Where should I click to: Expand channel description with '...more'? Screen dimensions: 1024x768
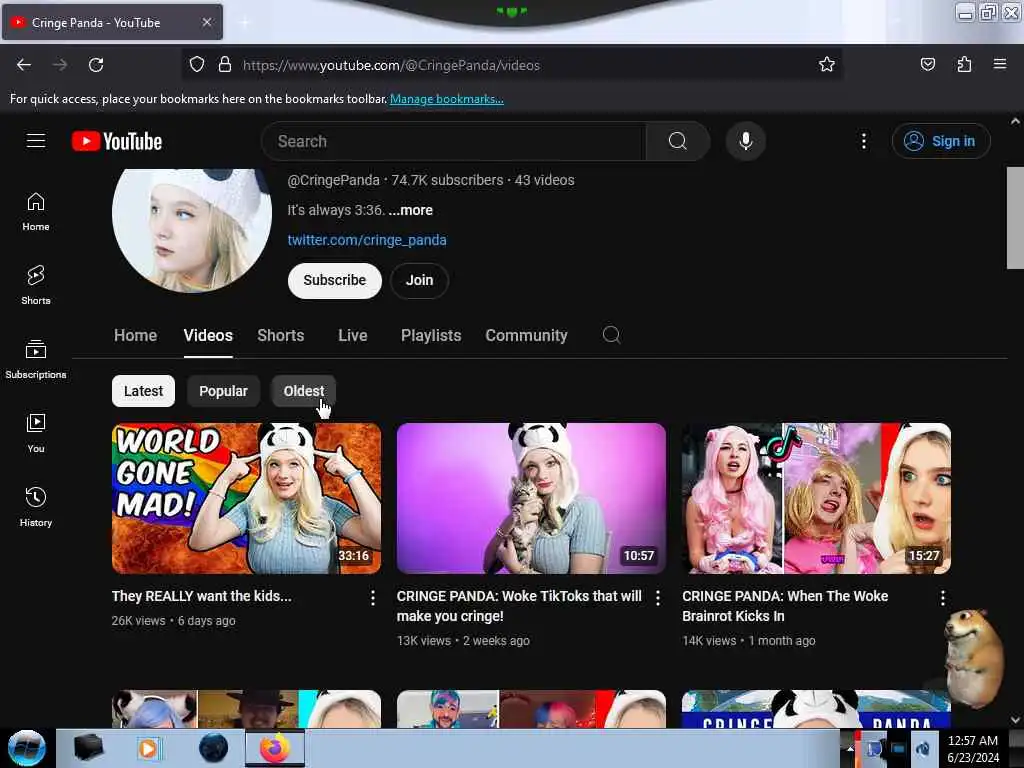[x=410, y=210]
